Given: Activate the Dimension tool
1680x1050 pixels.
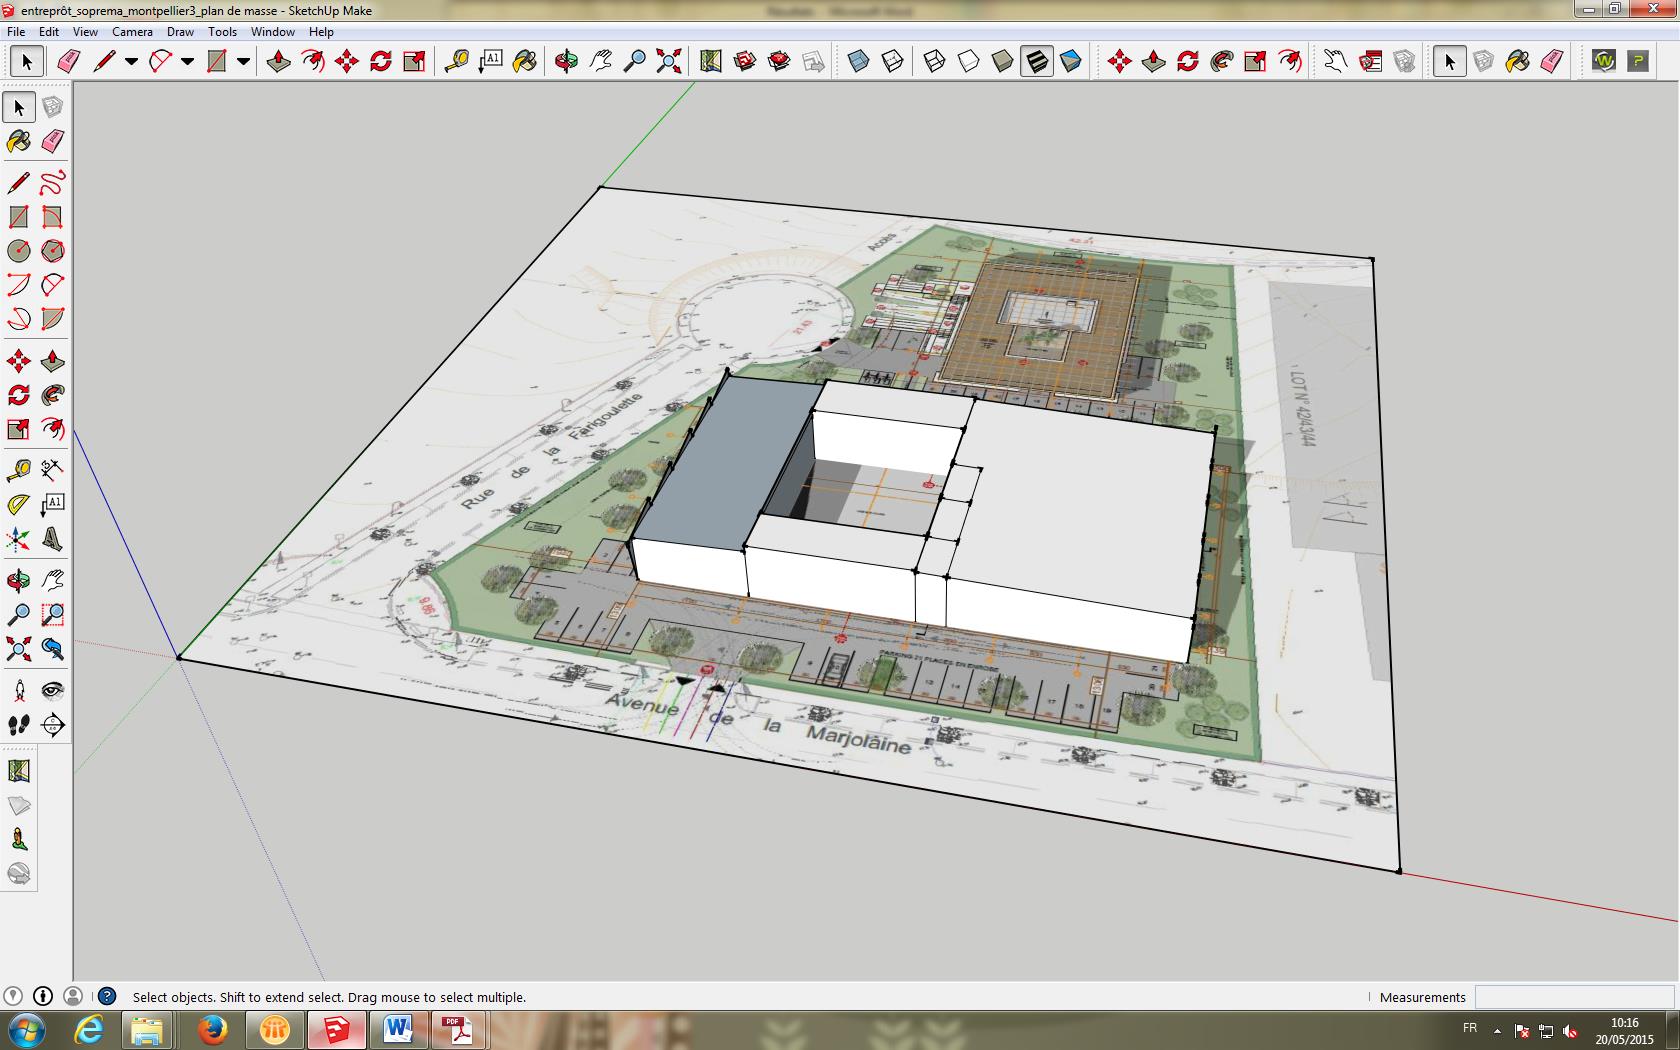Looking at the screenshot, I should coord(53,469).
